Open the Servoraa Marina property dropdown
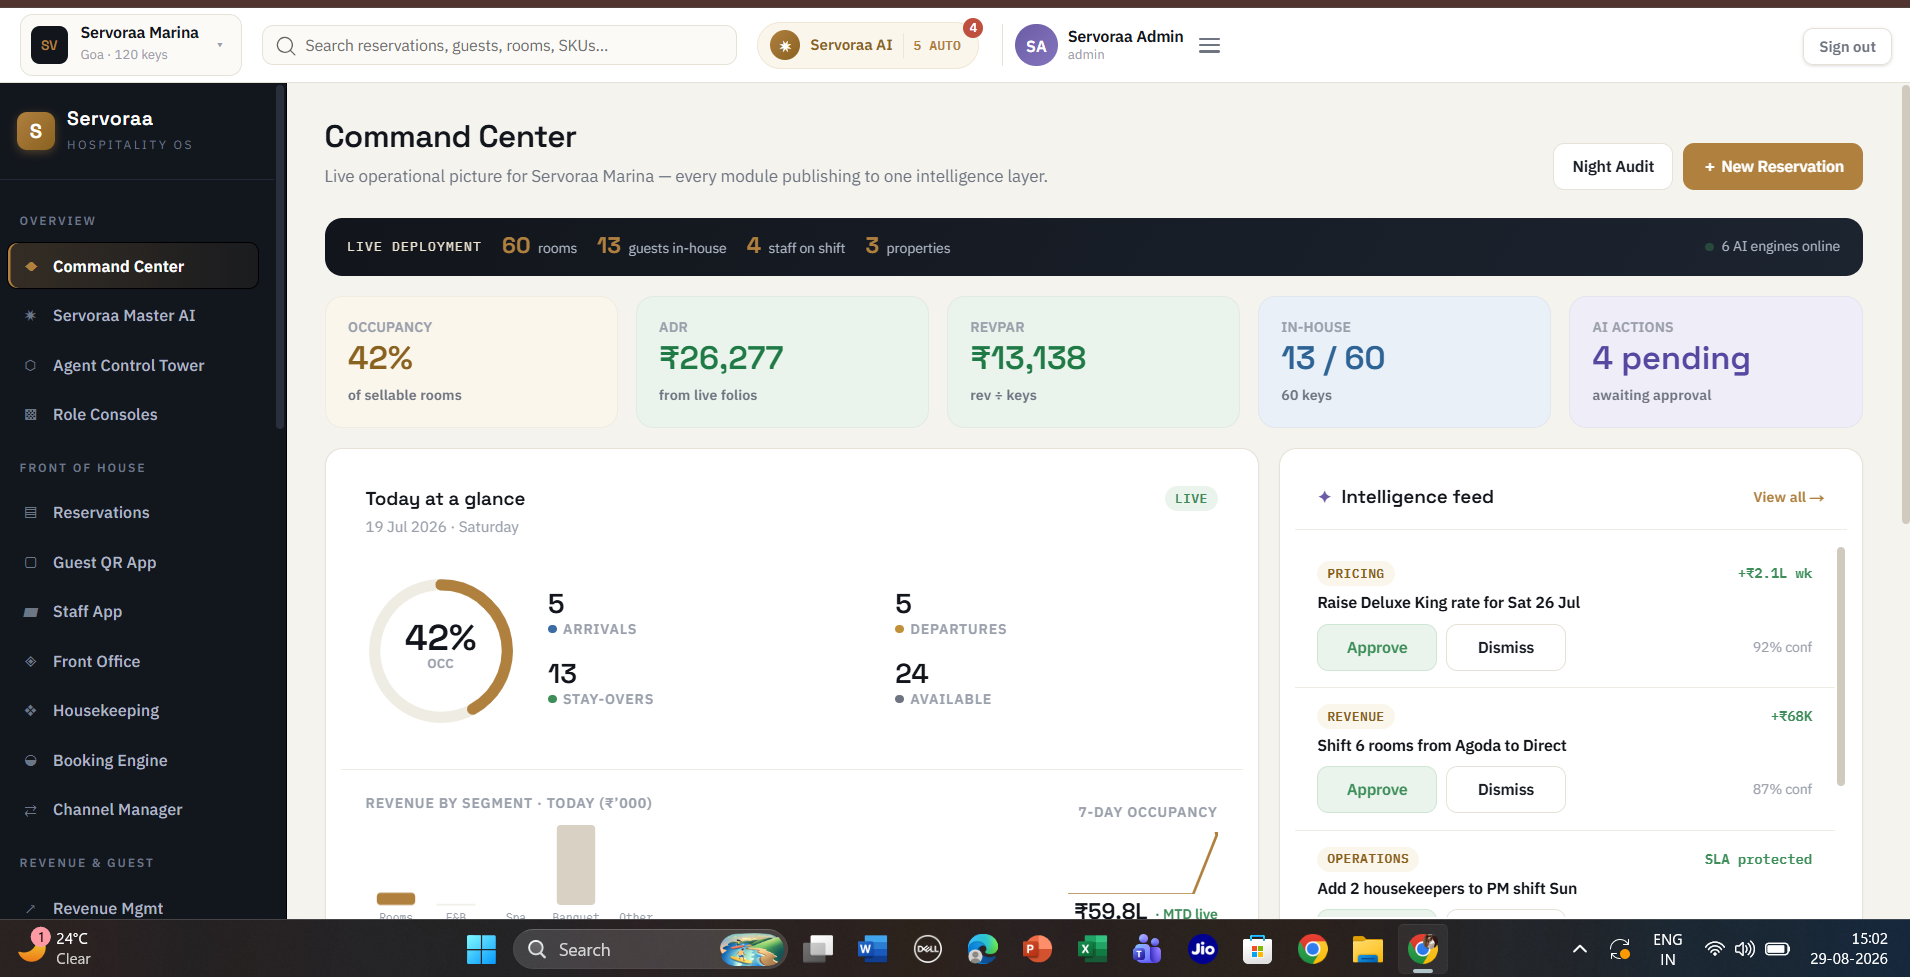 coord(131,45)
